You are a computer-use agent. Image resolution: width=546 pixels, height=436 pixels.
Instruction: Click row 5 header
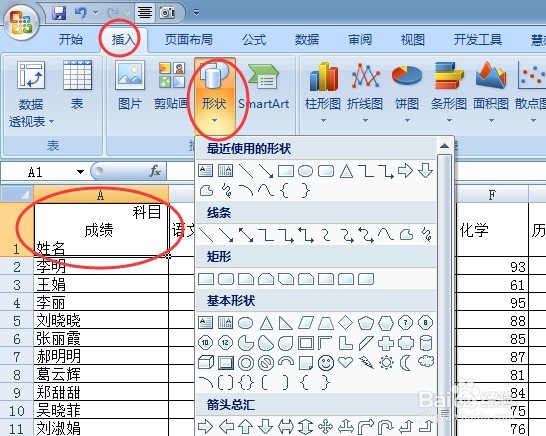click(17, 320)
